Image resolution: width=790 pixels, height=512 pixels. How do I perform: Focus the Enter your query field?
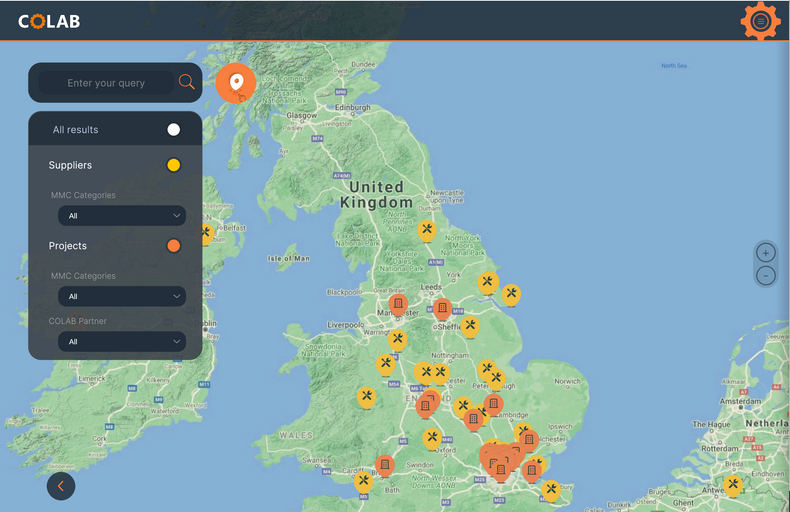(x=106, y=83)
